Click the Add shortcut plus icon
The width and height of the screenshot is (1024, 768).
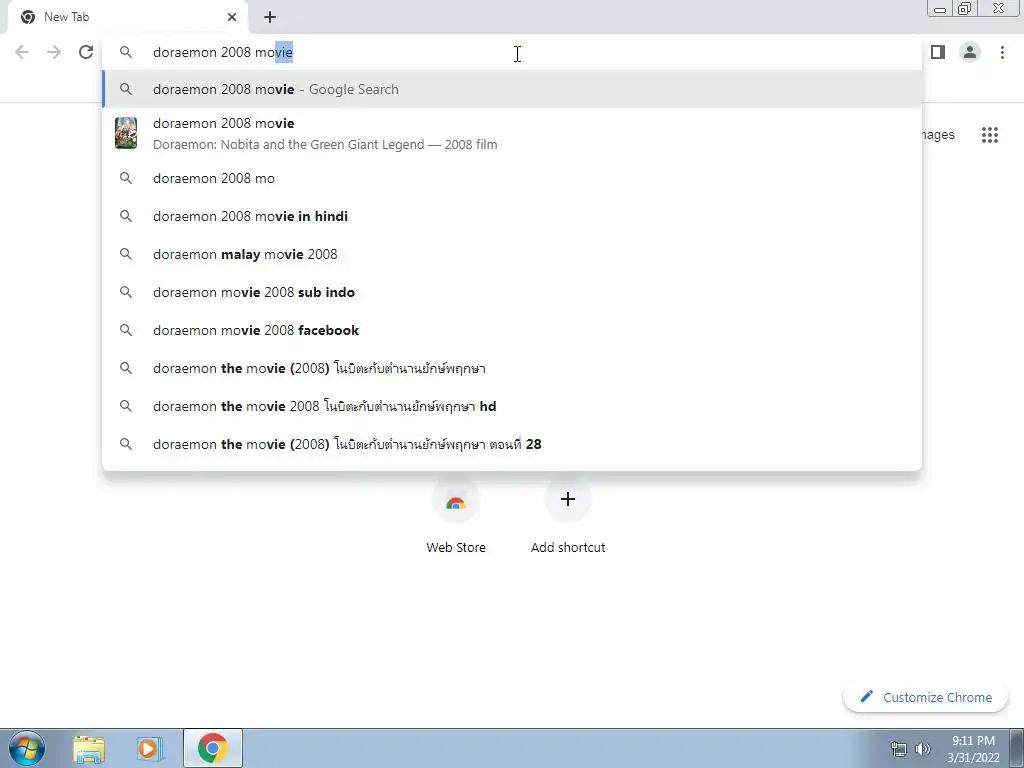(x=568, y=500)
